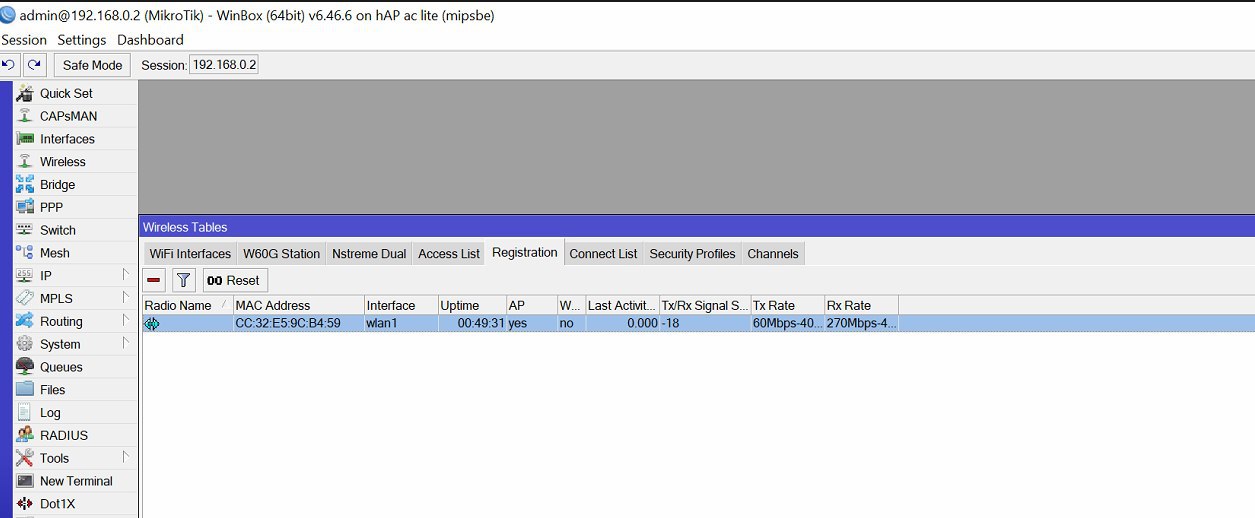Toggle the Safe Mode button

point(92,65)
